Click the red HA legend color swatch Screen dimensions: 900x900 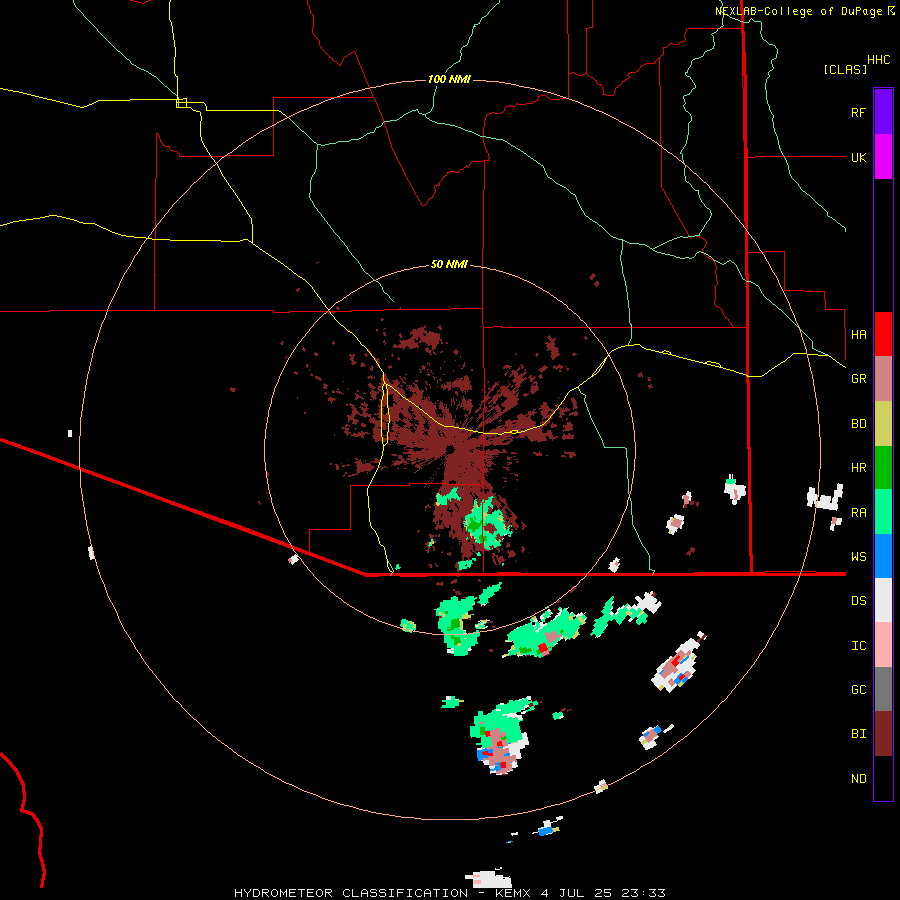pyautogui.click(x=883, y=334)
